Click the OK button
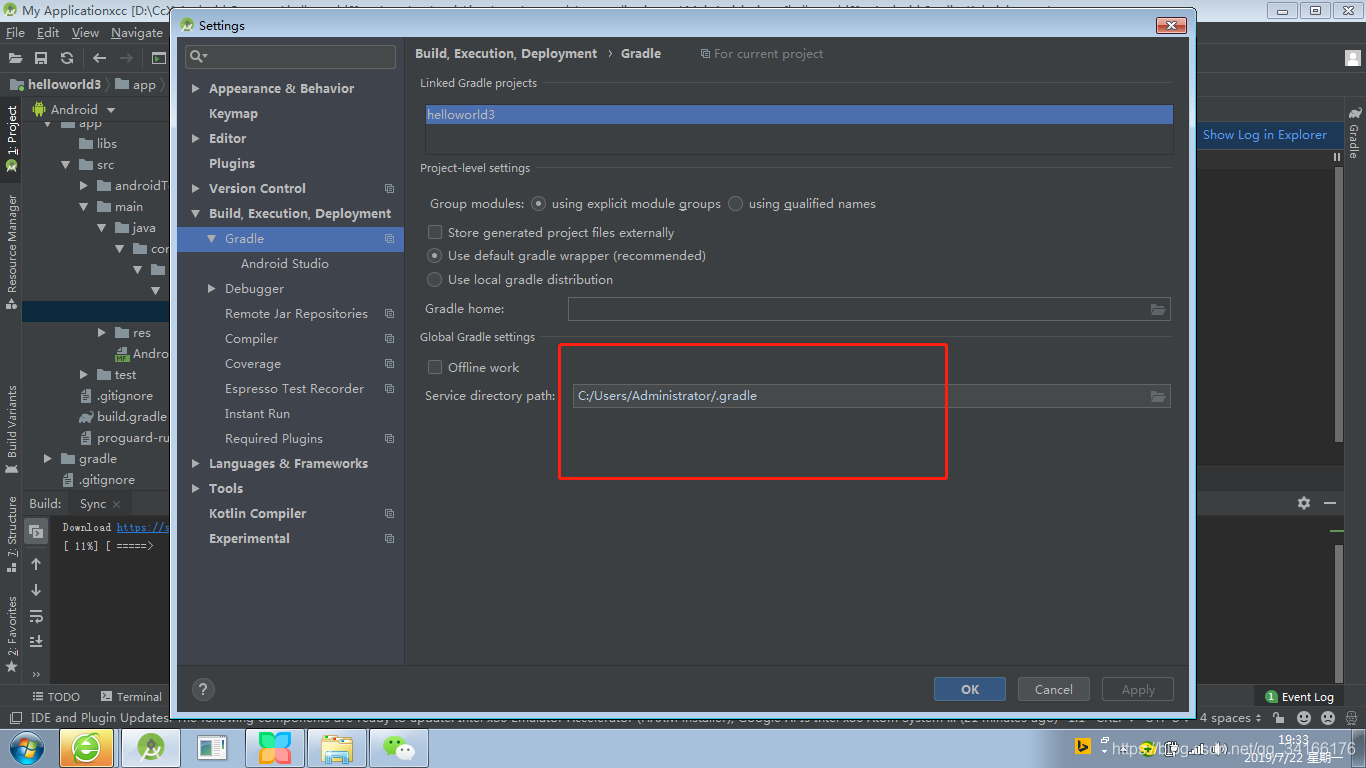The width and height of the screenshot is (1366, 768). click(970, 690)
